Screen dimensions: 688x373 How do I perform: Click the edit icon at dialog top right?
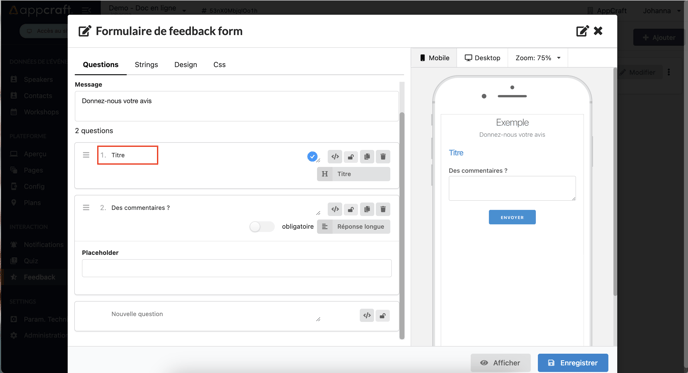tap(582, 31)
